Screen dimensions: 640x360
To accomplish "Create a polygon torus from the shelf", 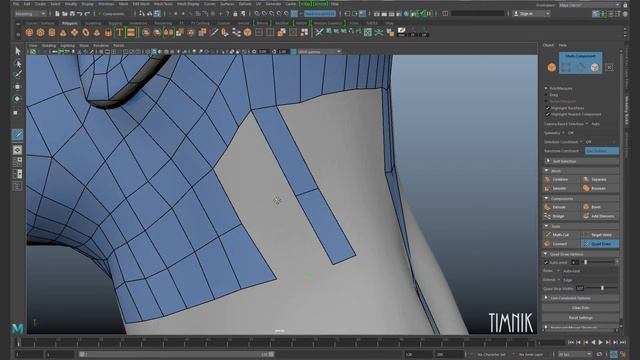I will (75, 33).
